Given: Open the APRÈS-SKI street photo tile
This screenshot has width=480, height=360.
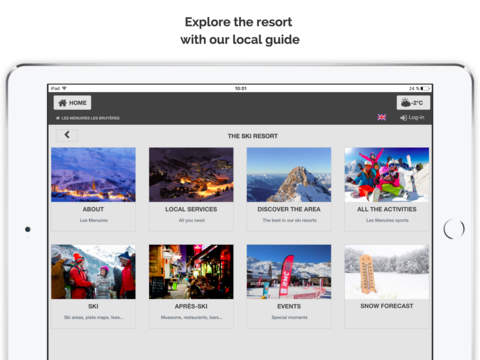Looking at the screenshot, I should click(191, 272).
